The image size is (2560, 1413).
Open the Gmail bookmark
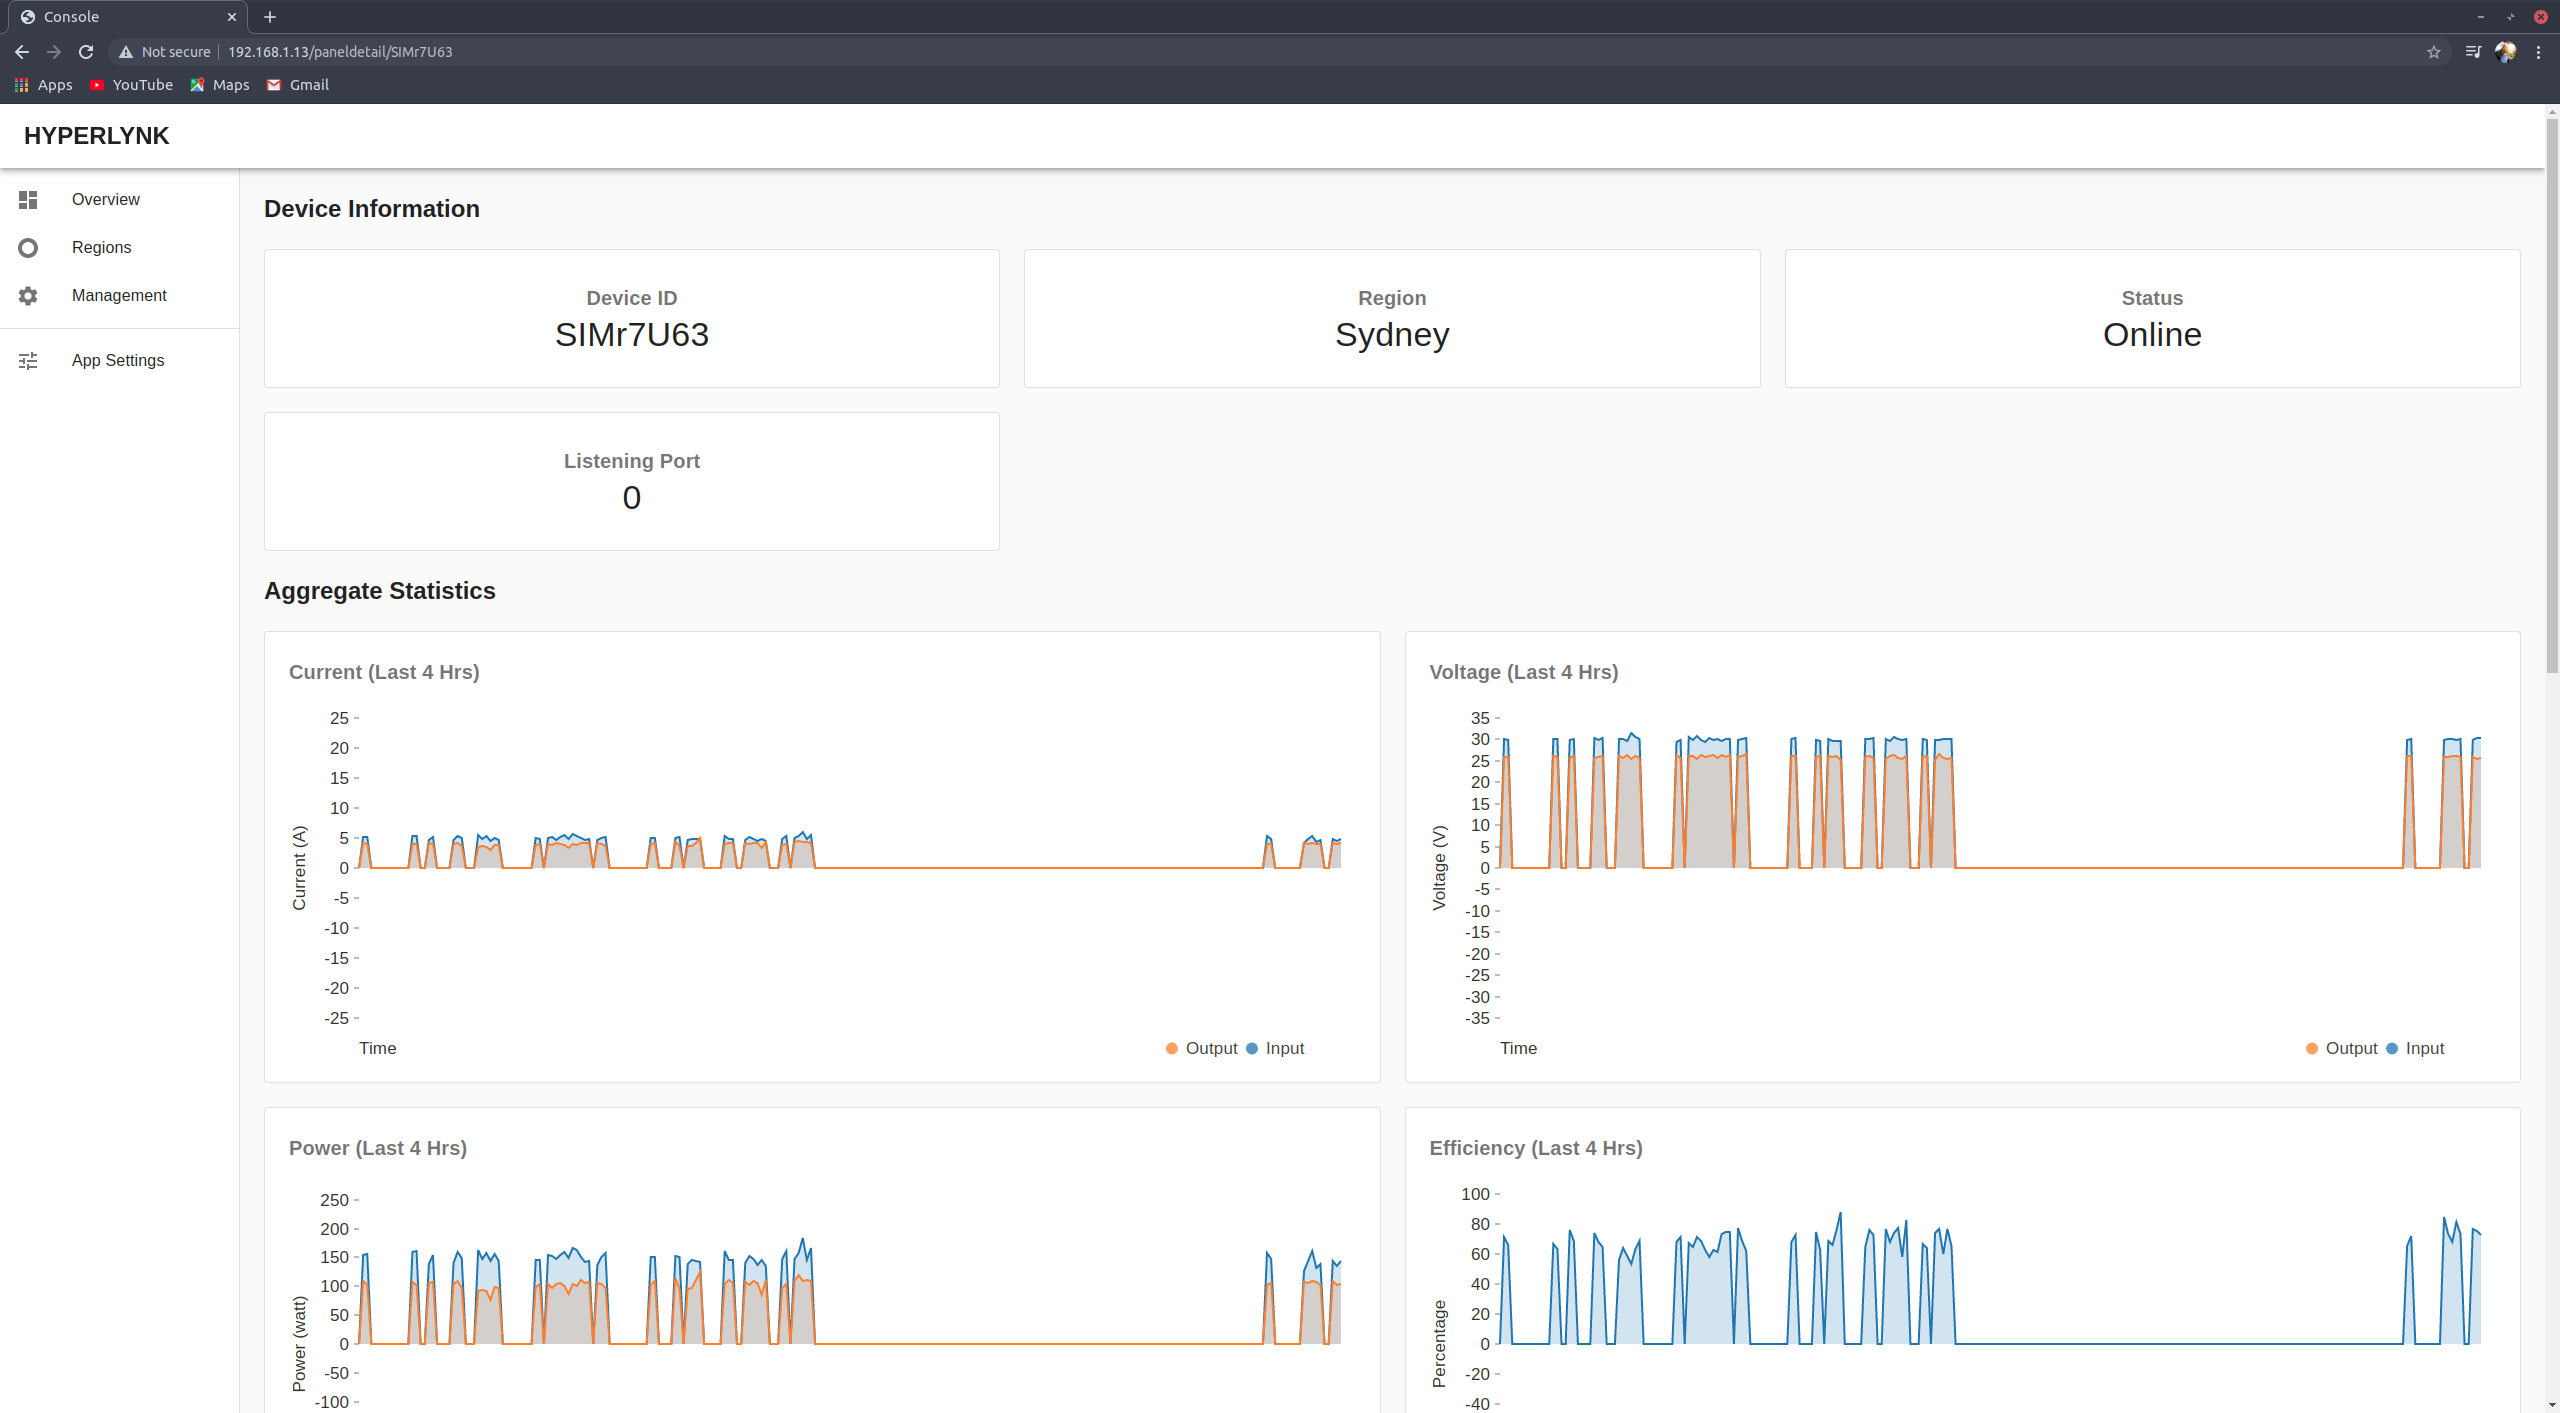(x=298, y=85)
